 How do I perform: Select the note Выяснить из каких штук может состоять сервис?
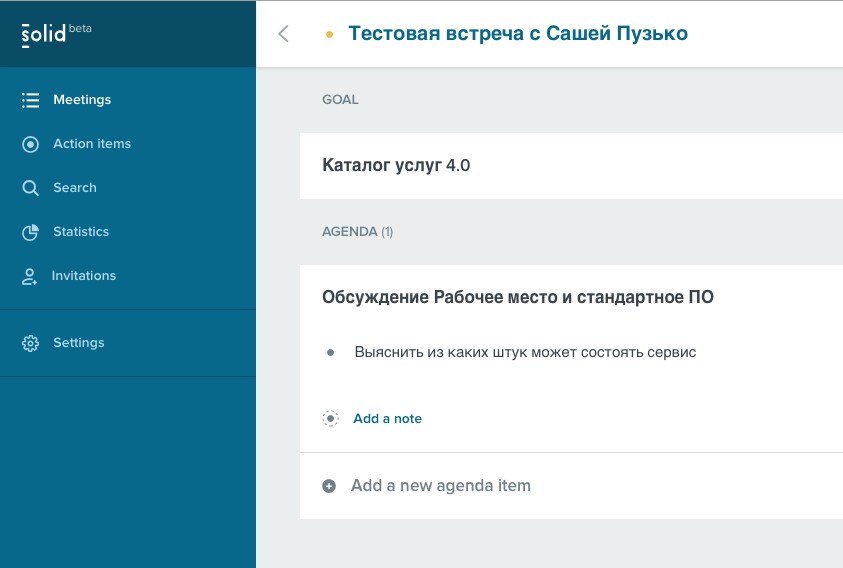click(525, 352)
